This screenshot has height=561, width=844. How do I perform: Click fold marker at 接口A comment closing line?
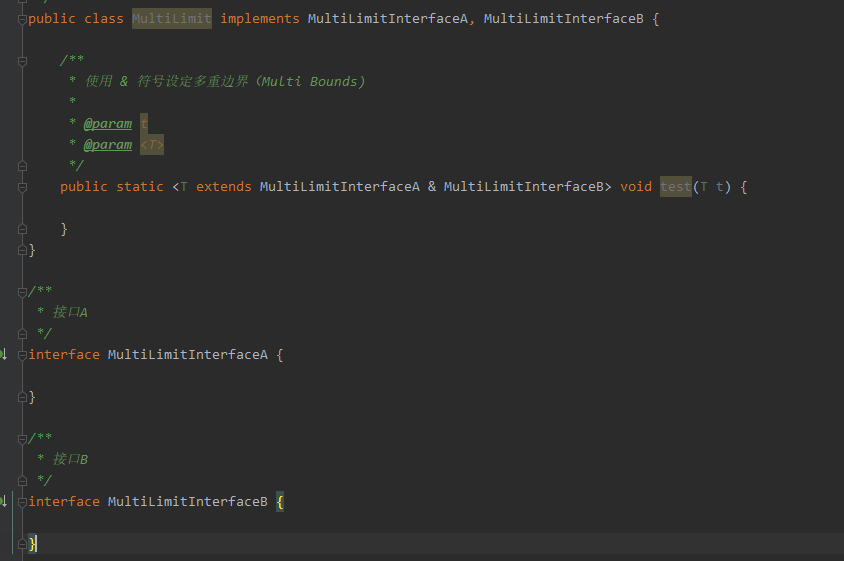(x=22, y=334)
